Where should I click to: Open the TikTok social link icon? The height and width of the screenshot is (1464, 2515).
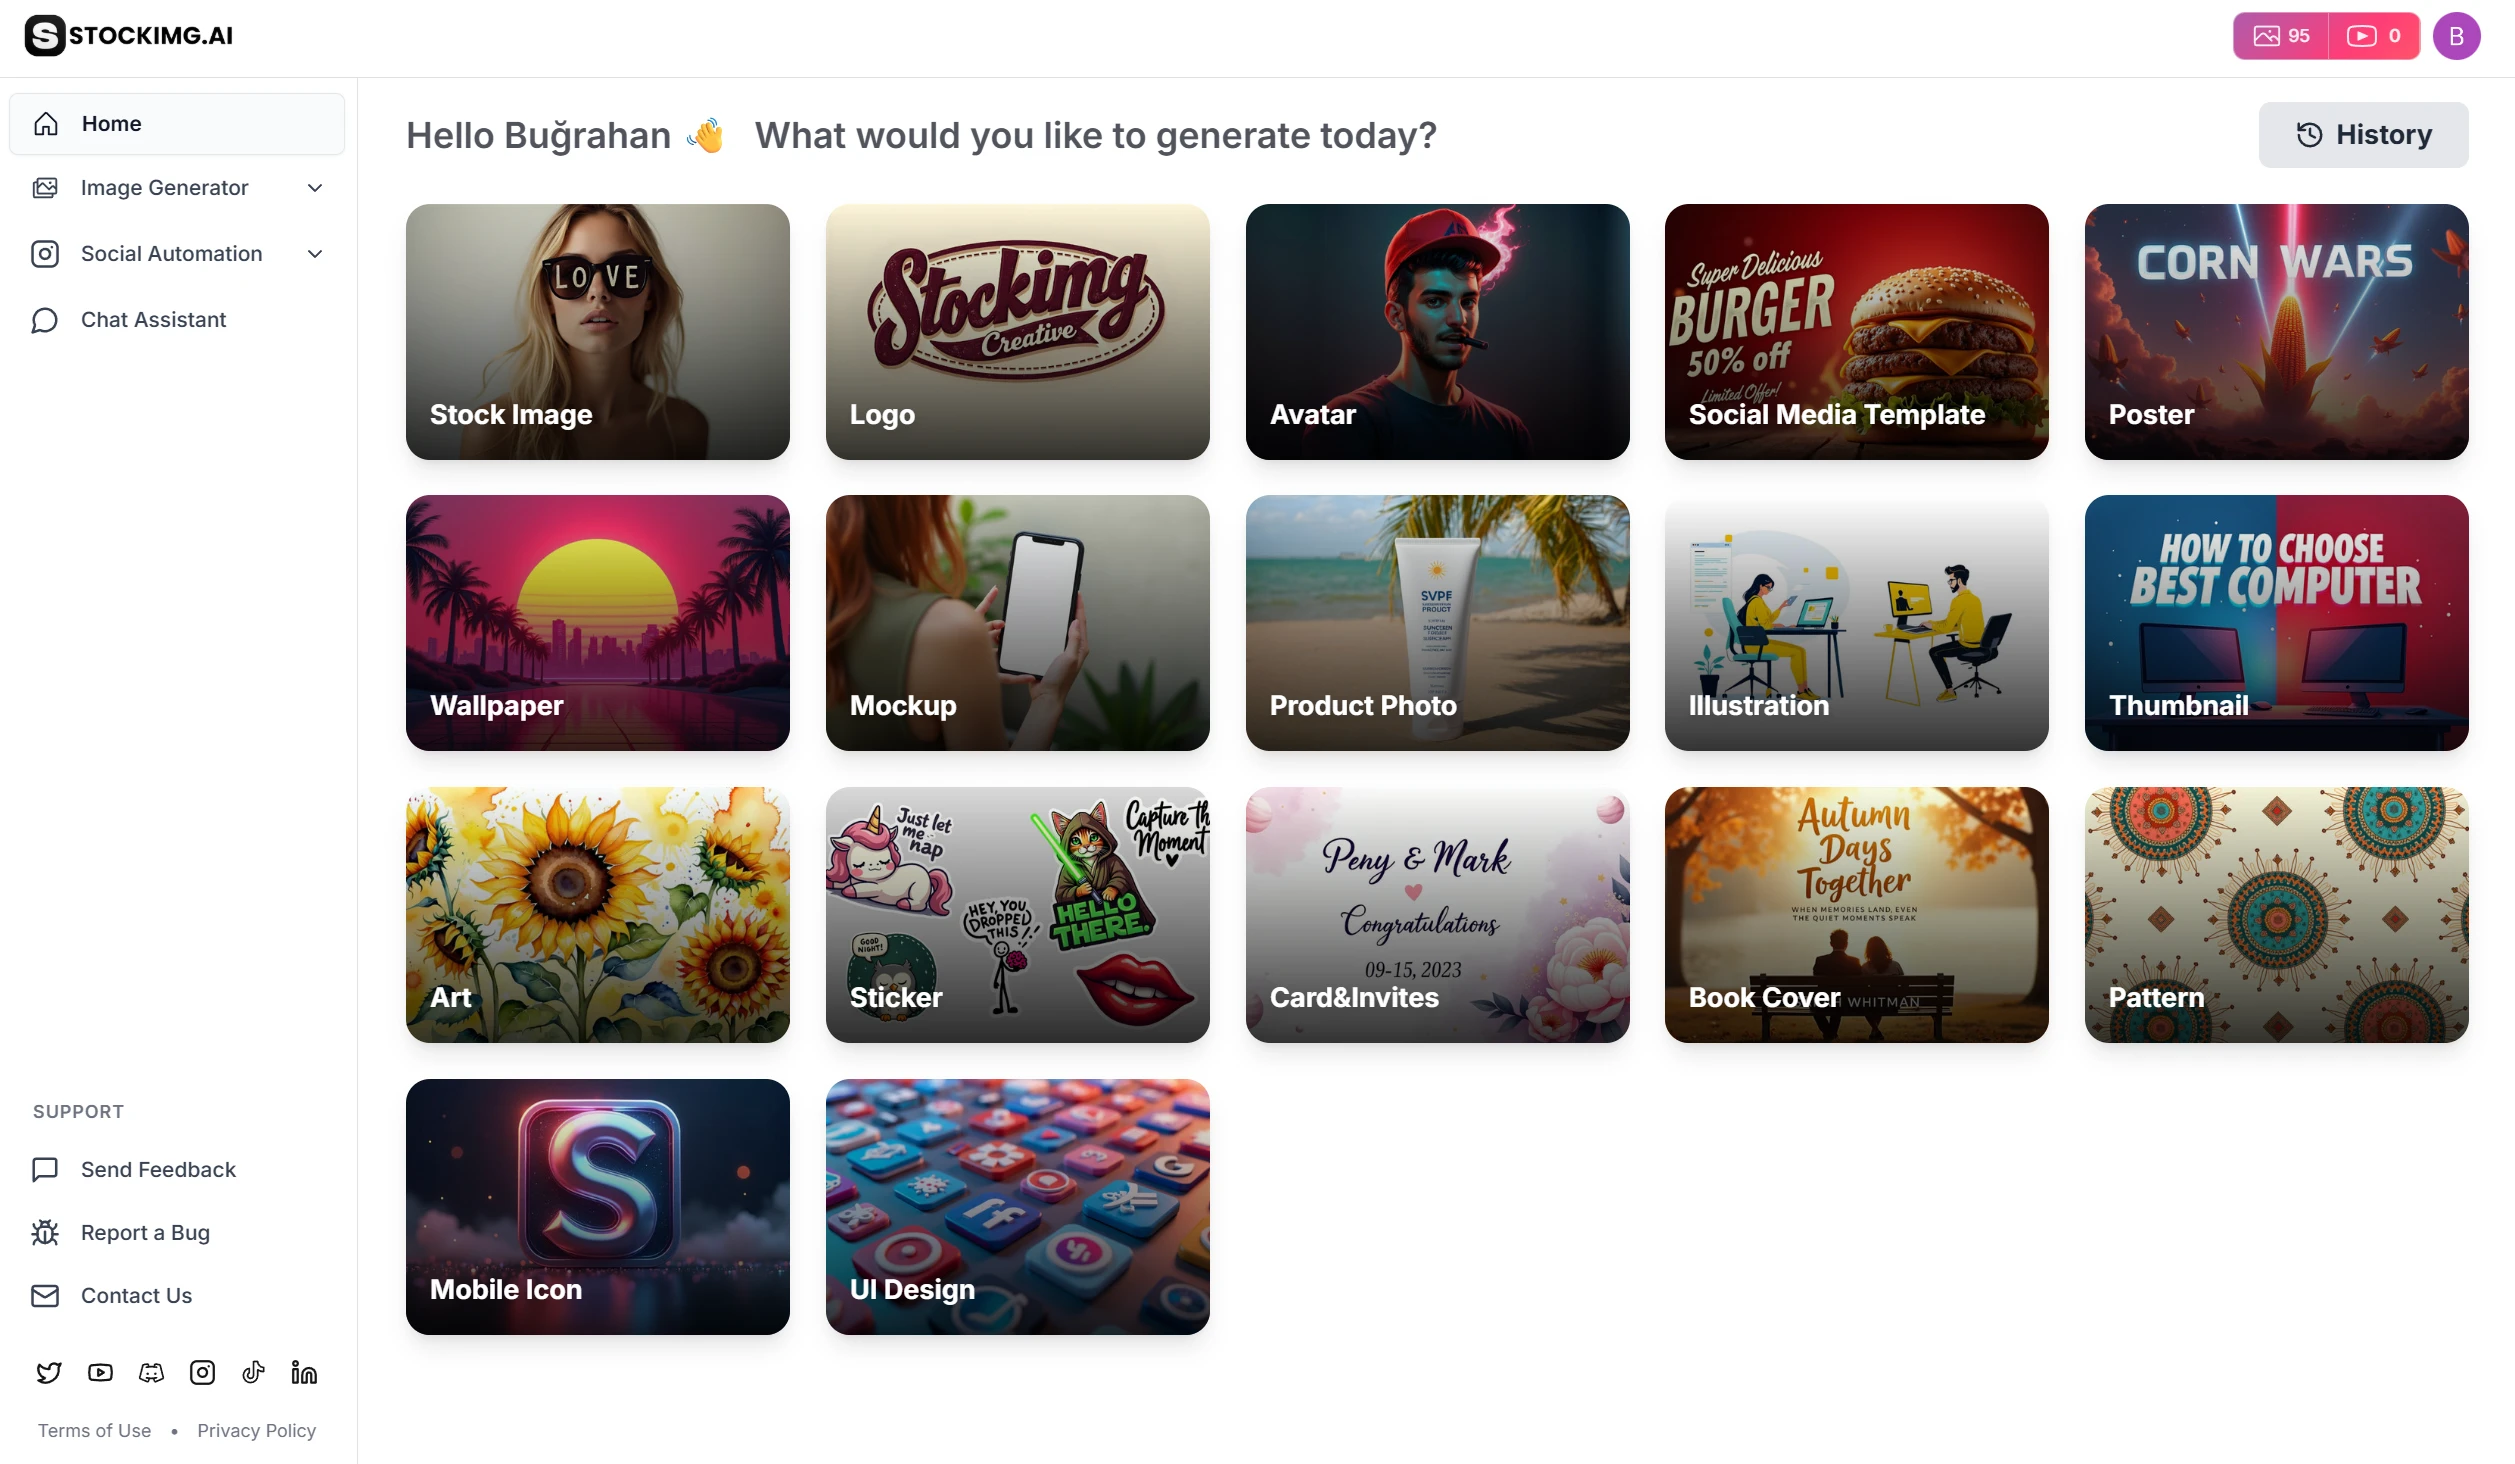[253, 1372]
